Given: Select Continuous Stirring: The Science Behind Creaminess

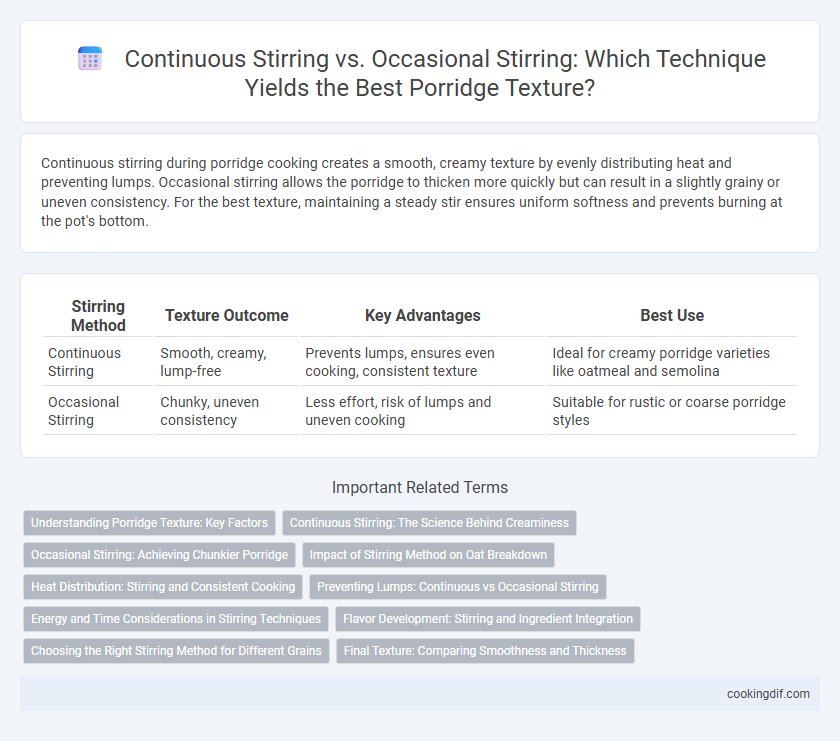Looking at the screenshot, I should coord(429,523).
